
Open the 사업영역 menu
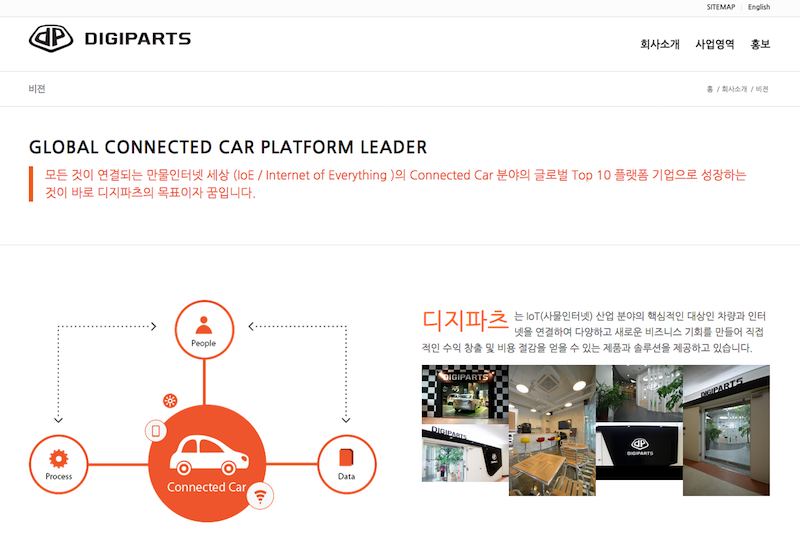[x=714, y=44]
